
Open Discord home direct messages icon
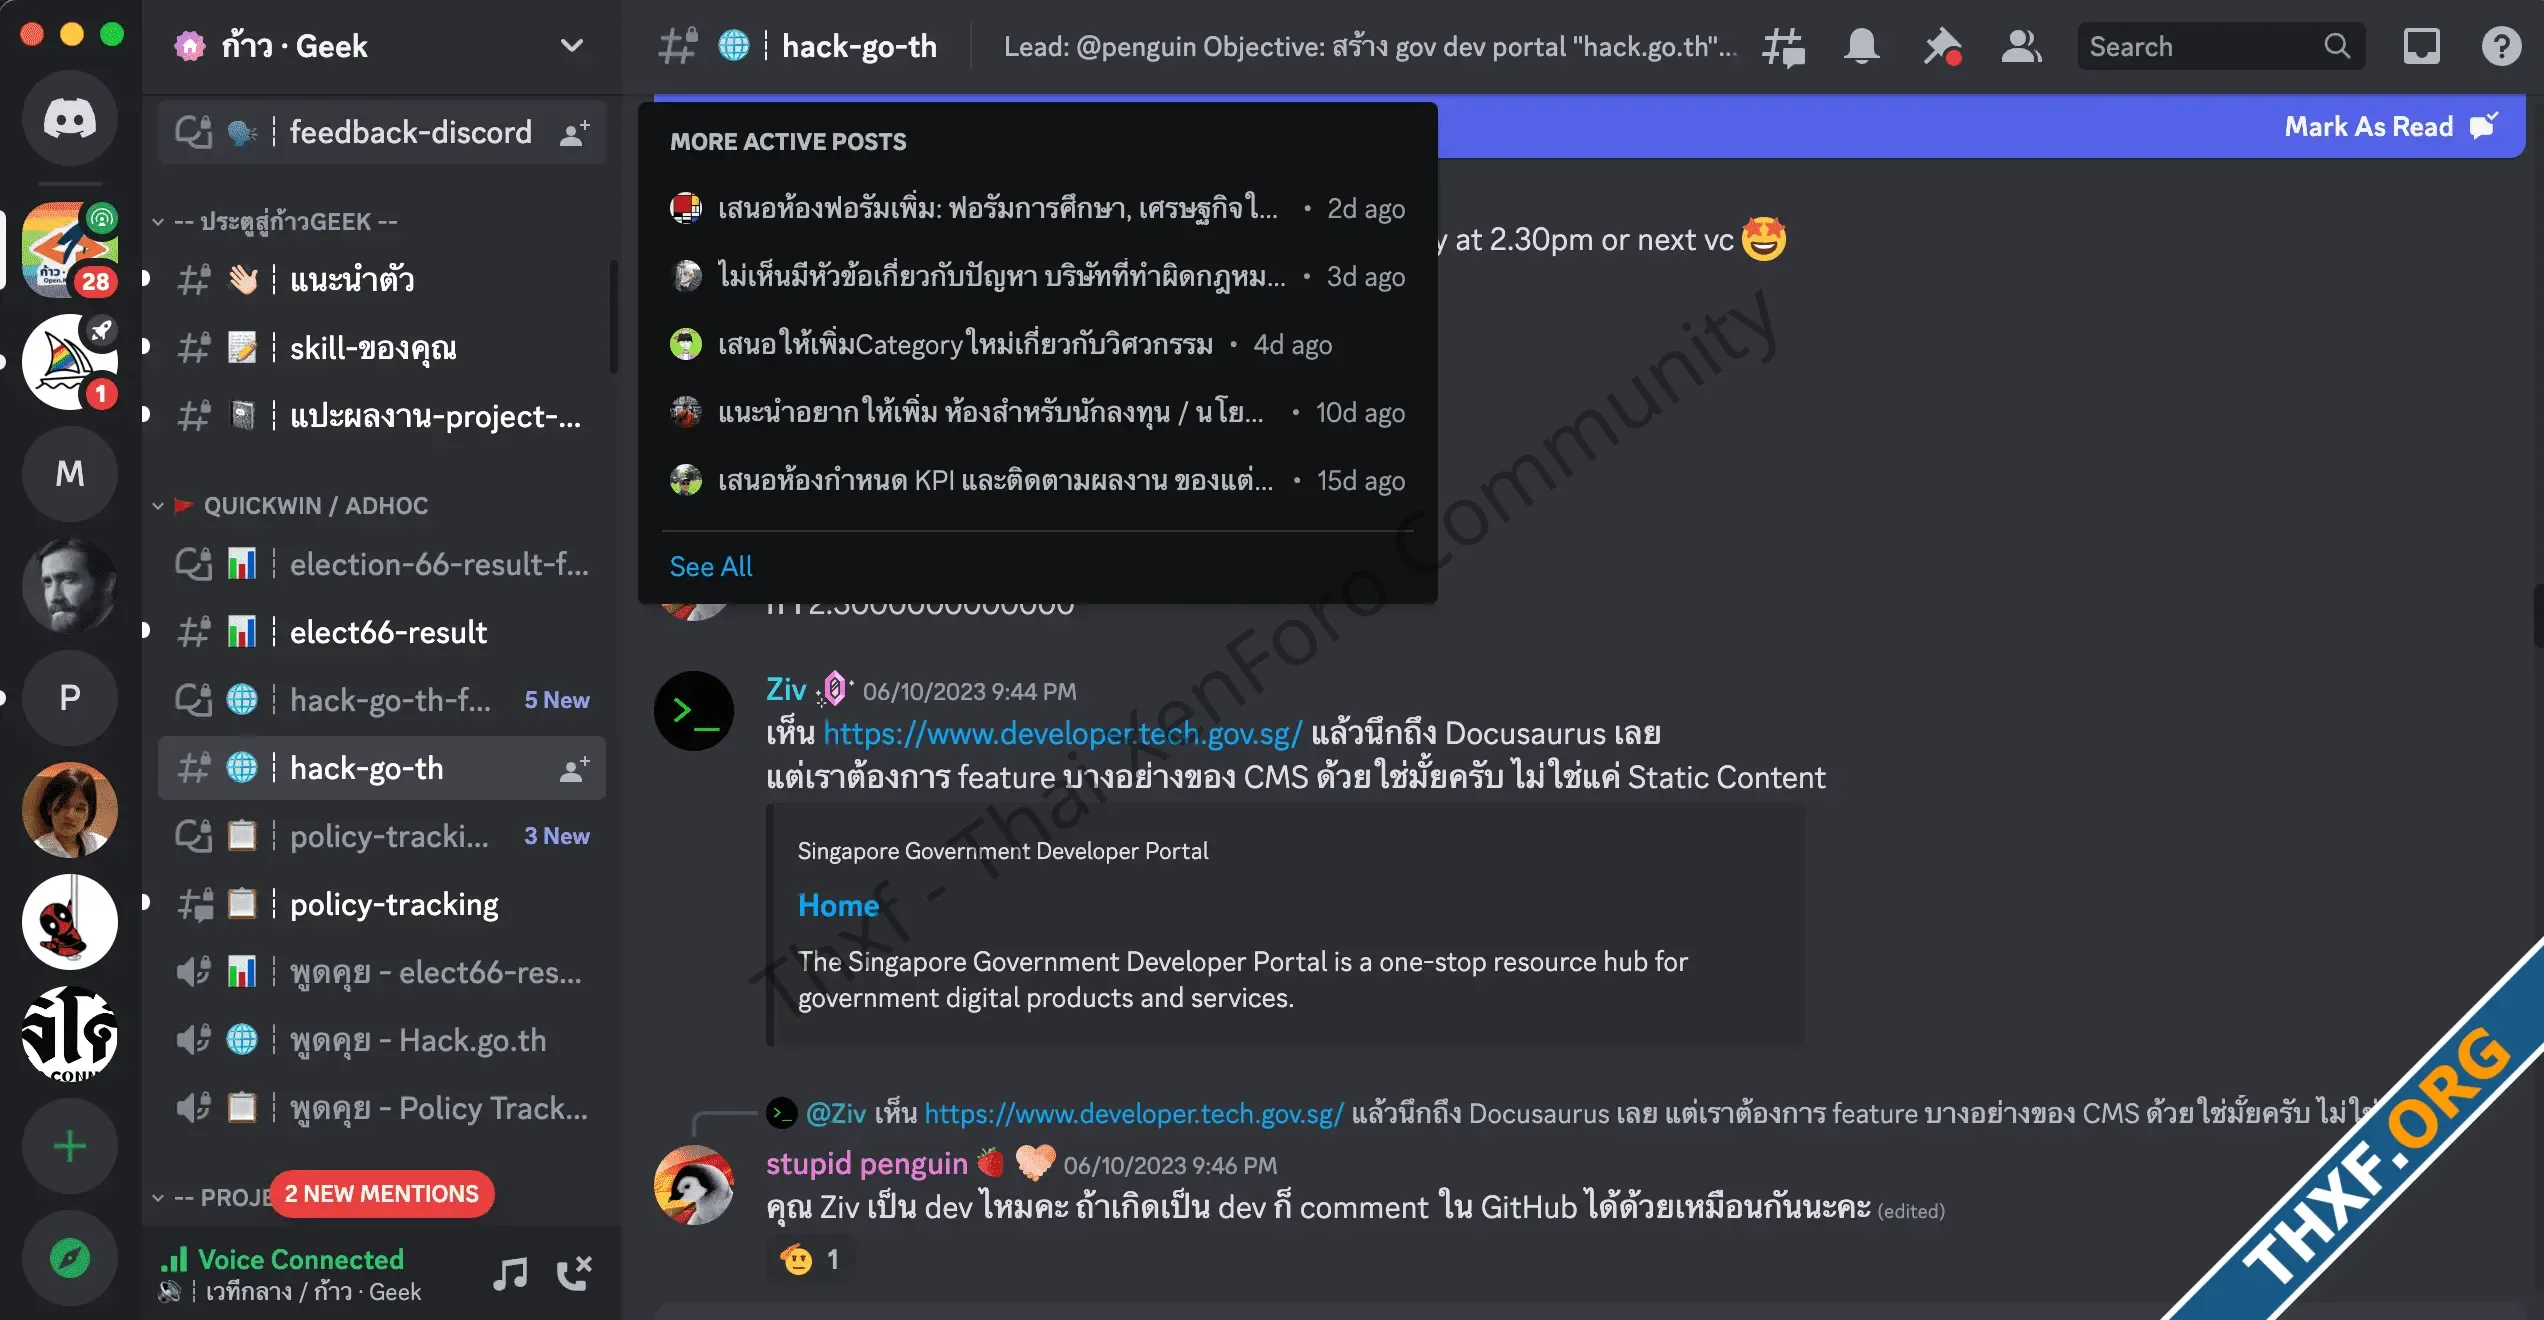[70, 119]
